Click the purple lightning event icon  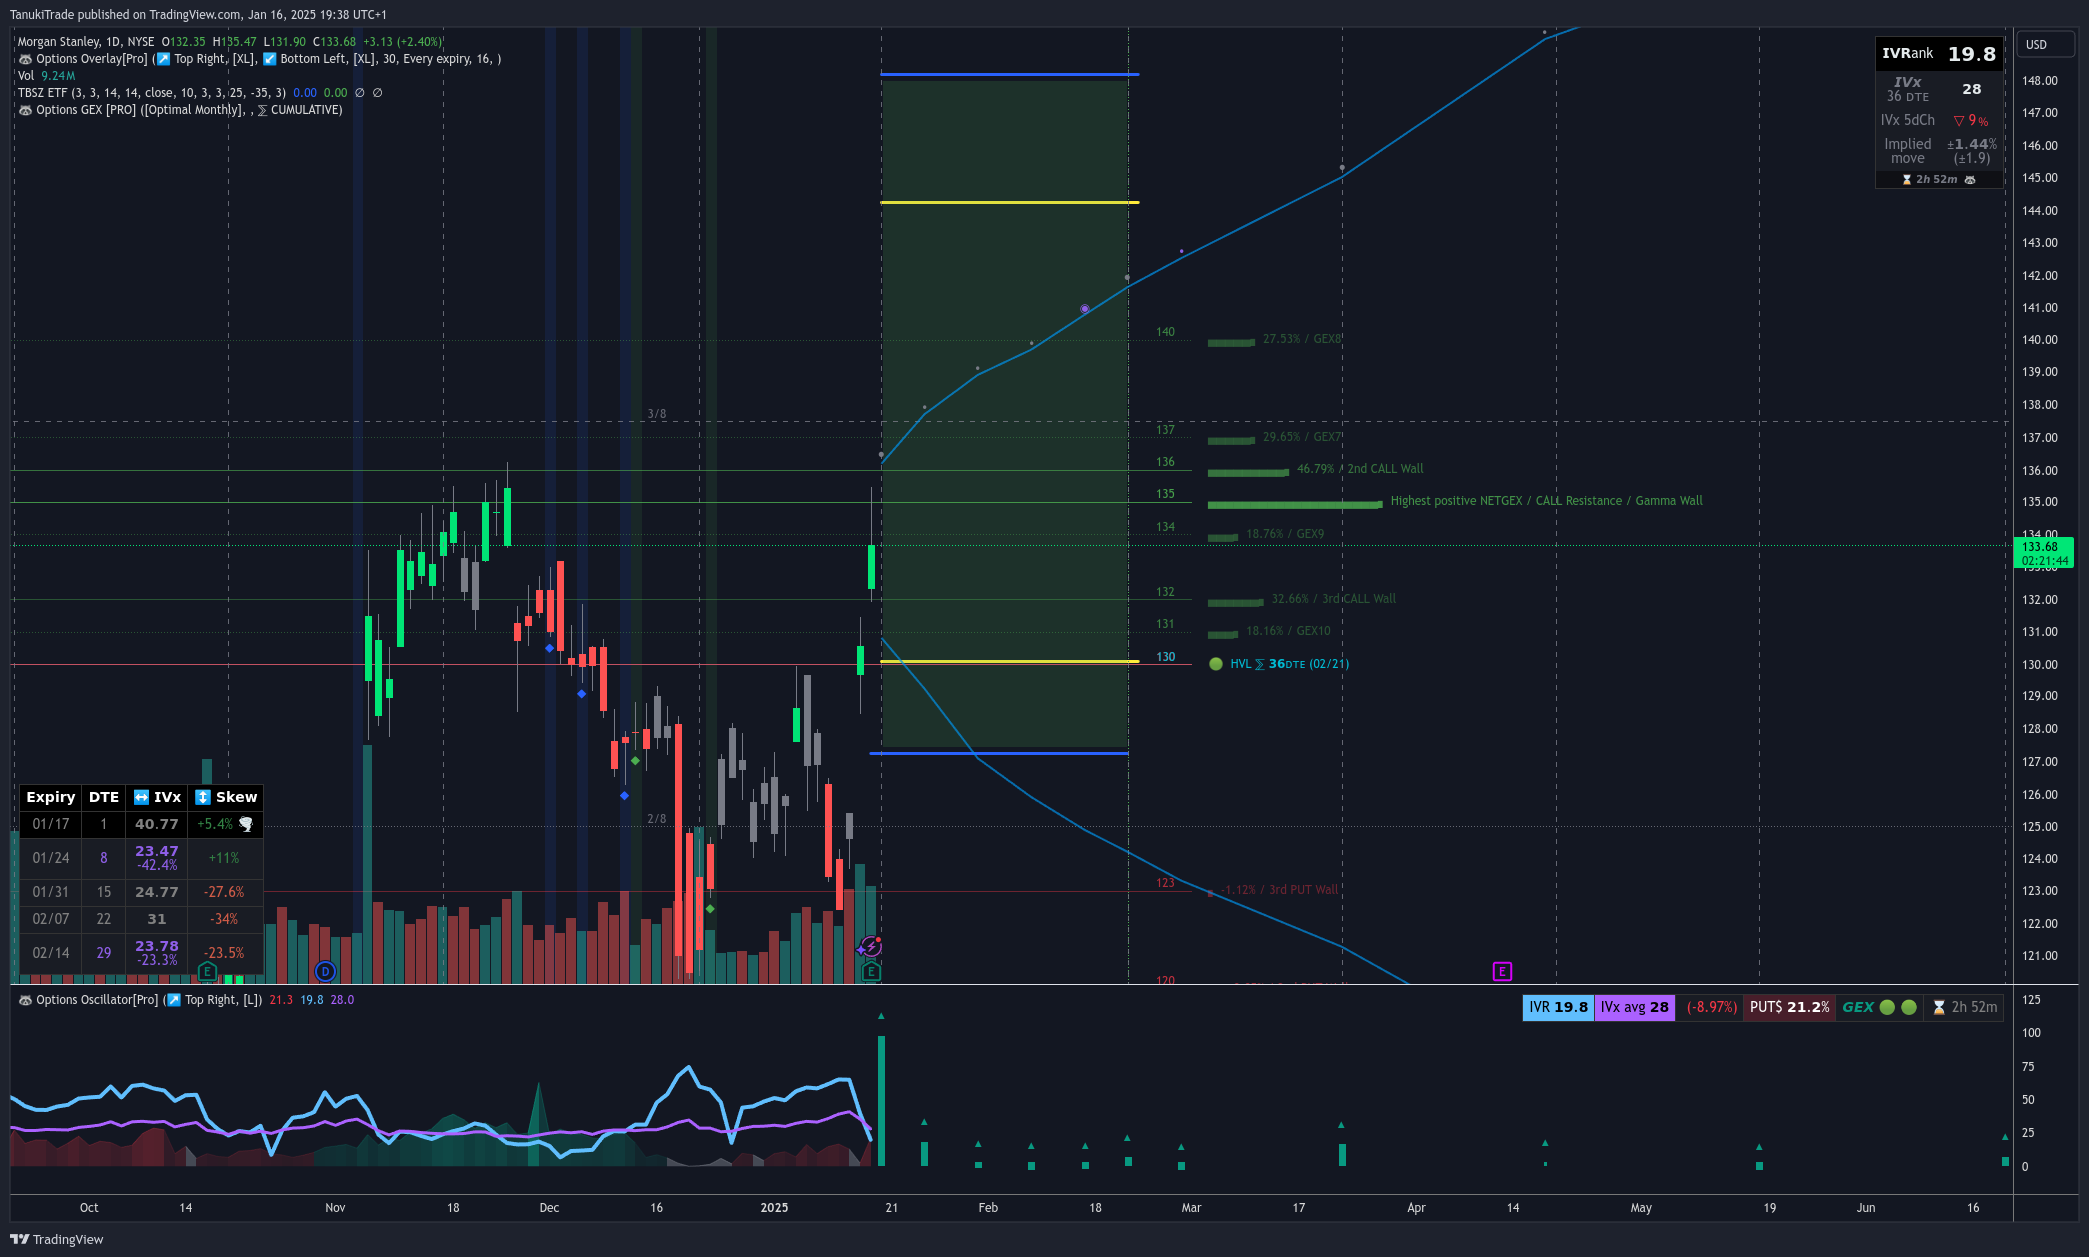point(871,946)
